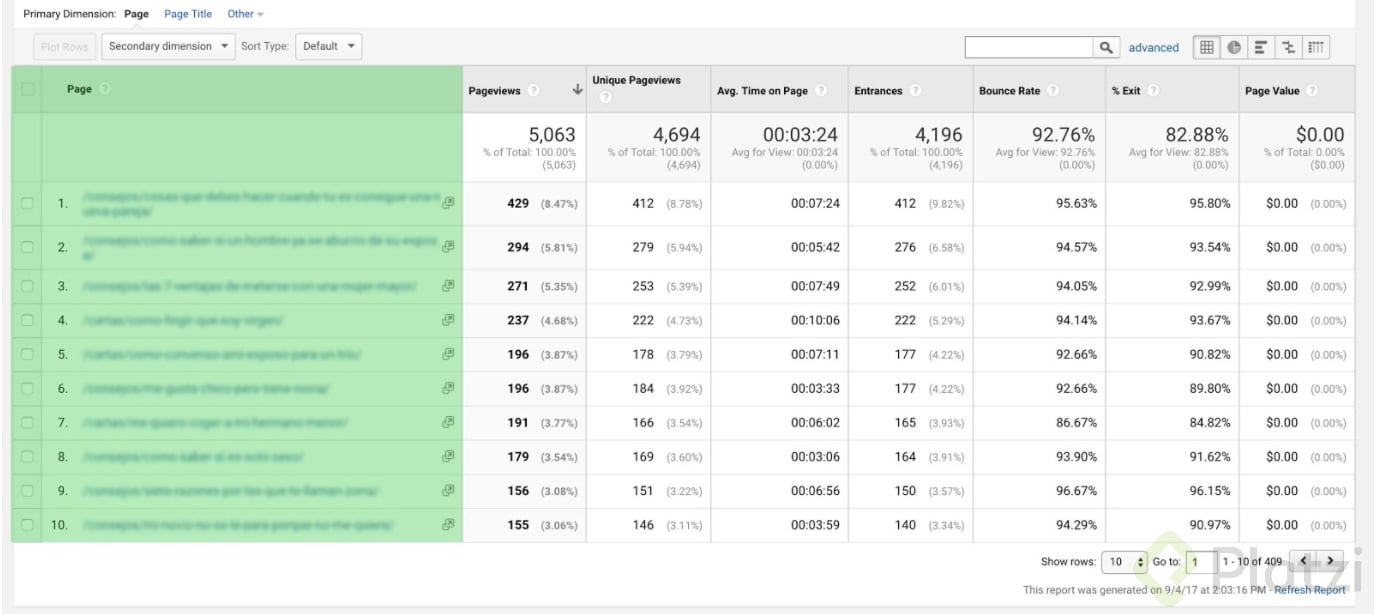Viewport: 1376px width, 614px height.
Task: Click the 1 - 10 of 409 text
Action: click(x=1252, y=561)
